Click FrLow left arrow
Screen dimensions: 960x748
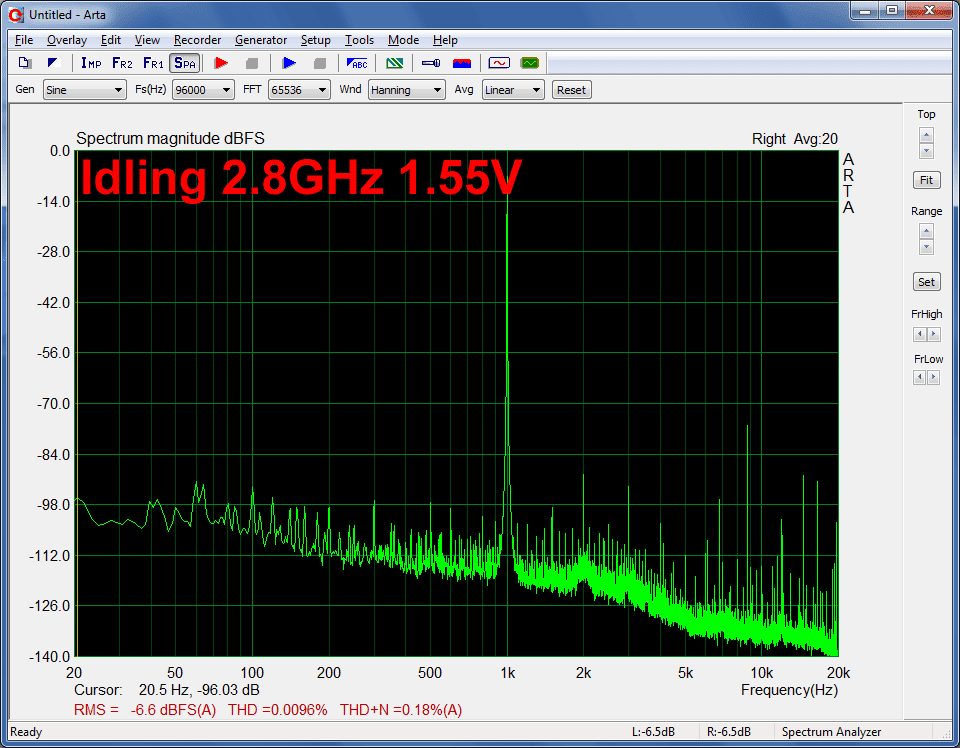point(920,378)
